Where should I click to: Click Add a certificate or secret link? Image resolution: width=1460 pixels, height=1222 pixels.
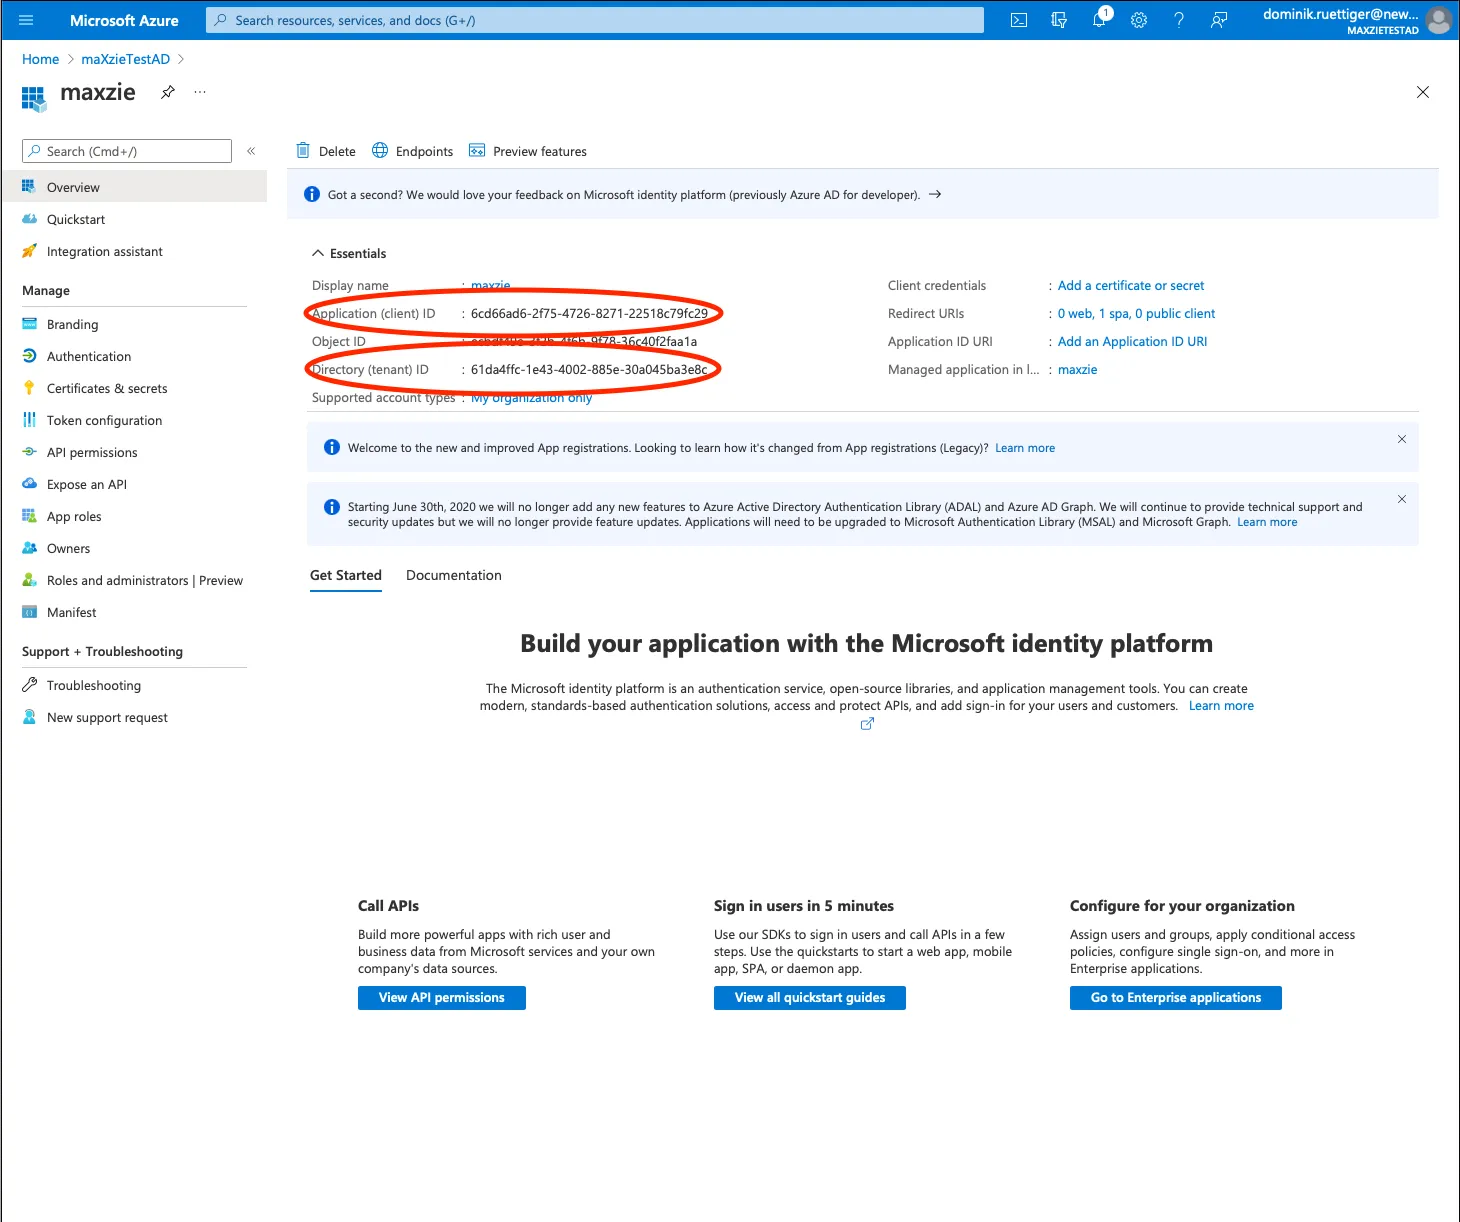coord(1130,285)
